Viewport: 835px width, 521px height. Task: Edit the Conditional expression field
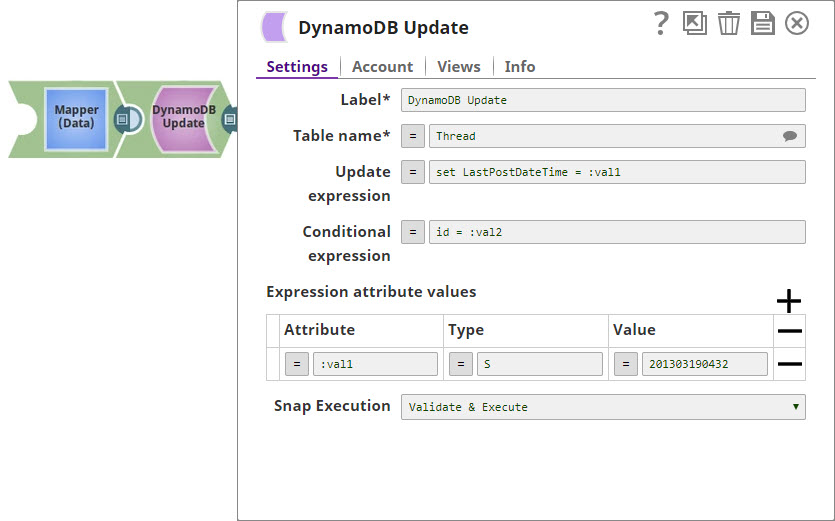[x=617, y=232]
